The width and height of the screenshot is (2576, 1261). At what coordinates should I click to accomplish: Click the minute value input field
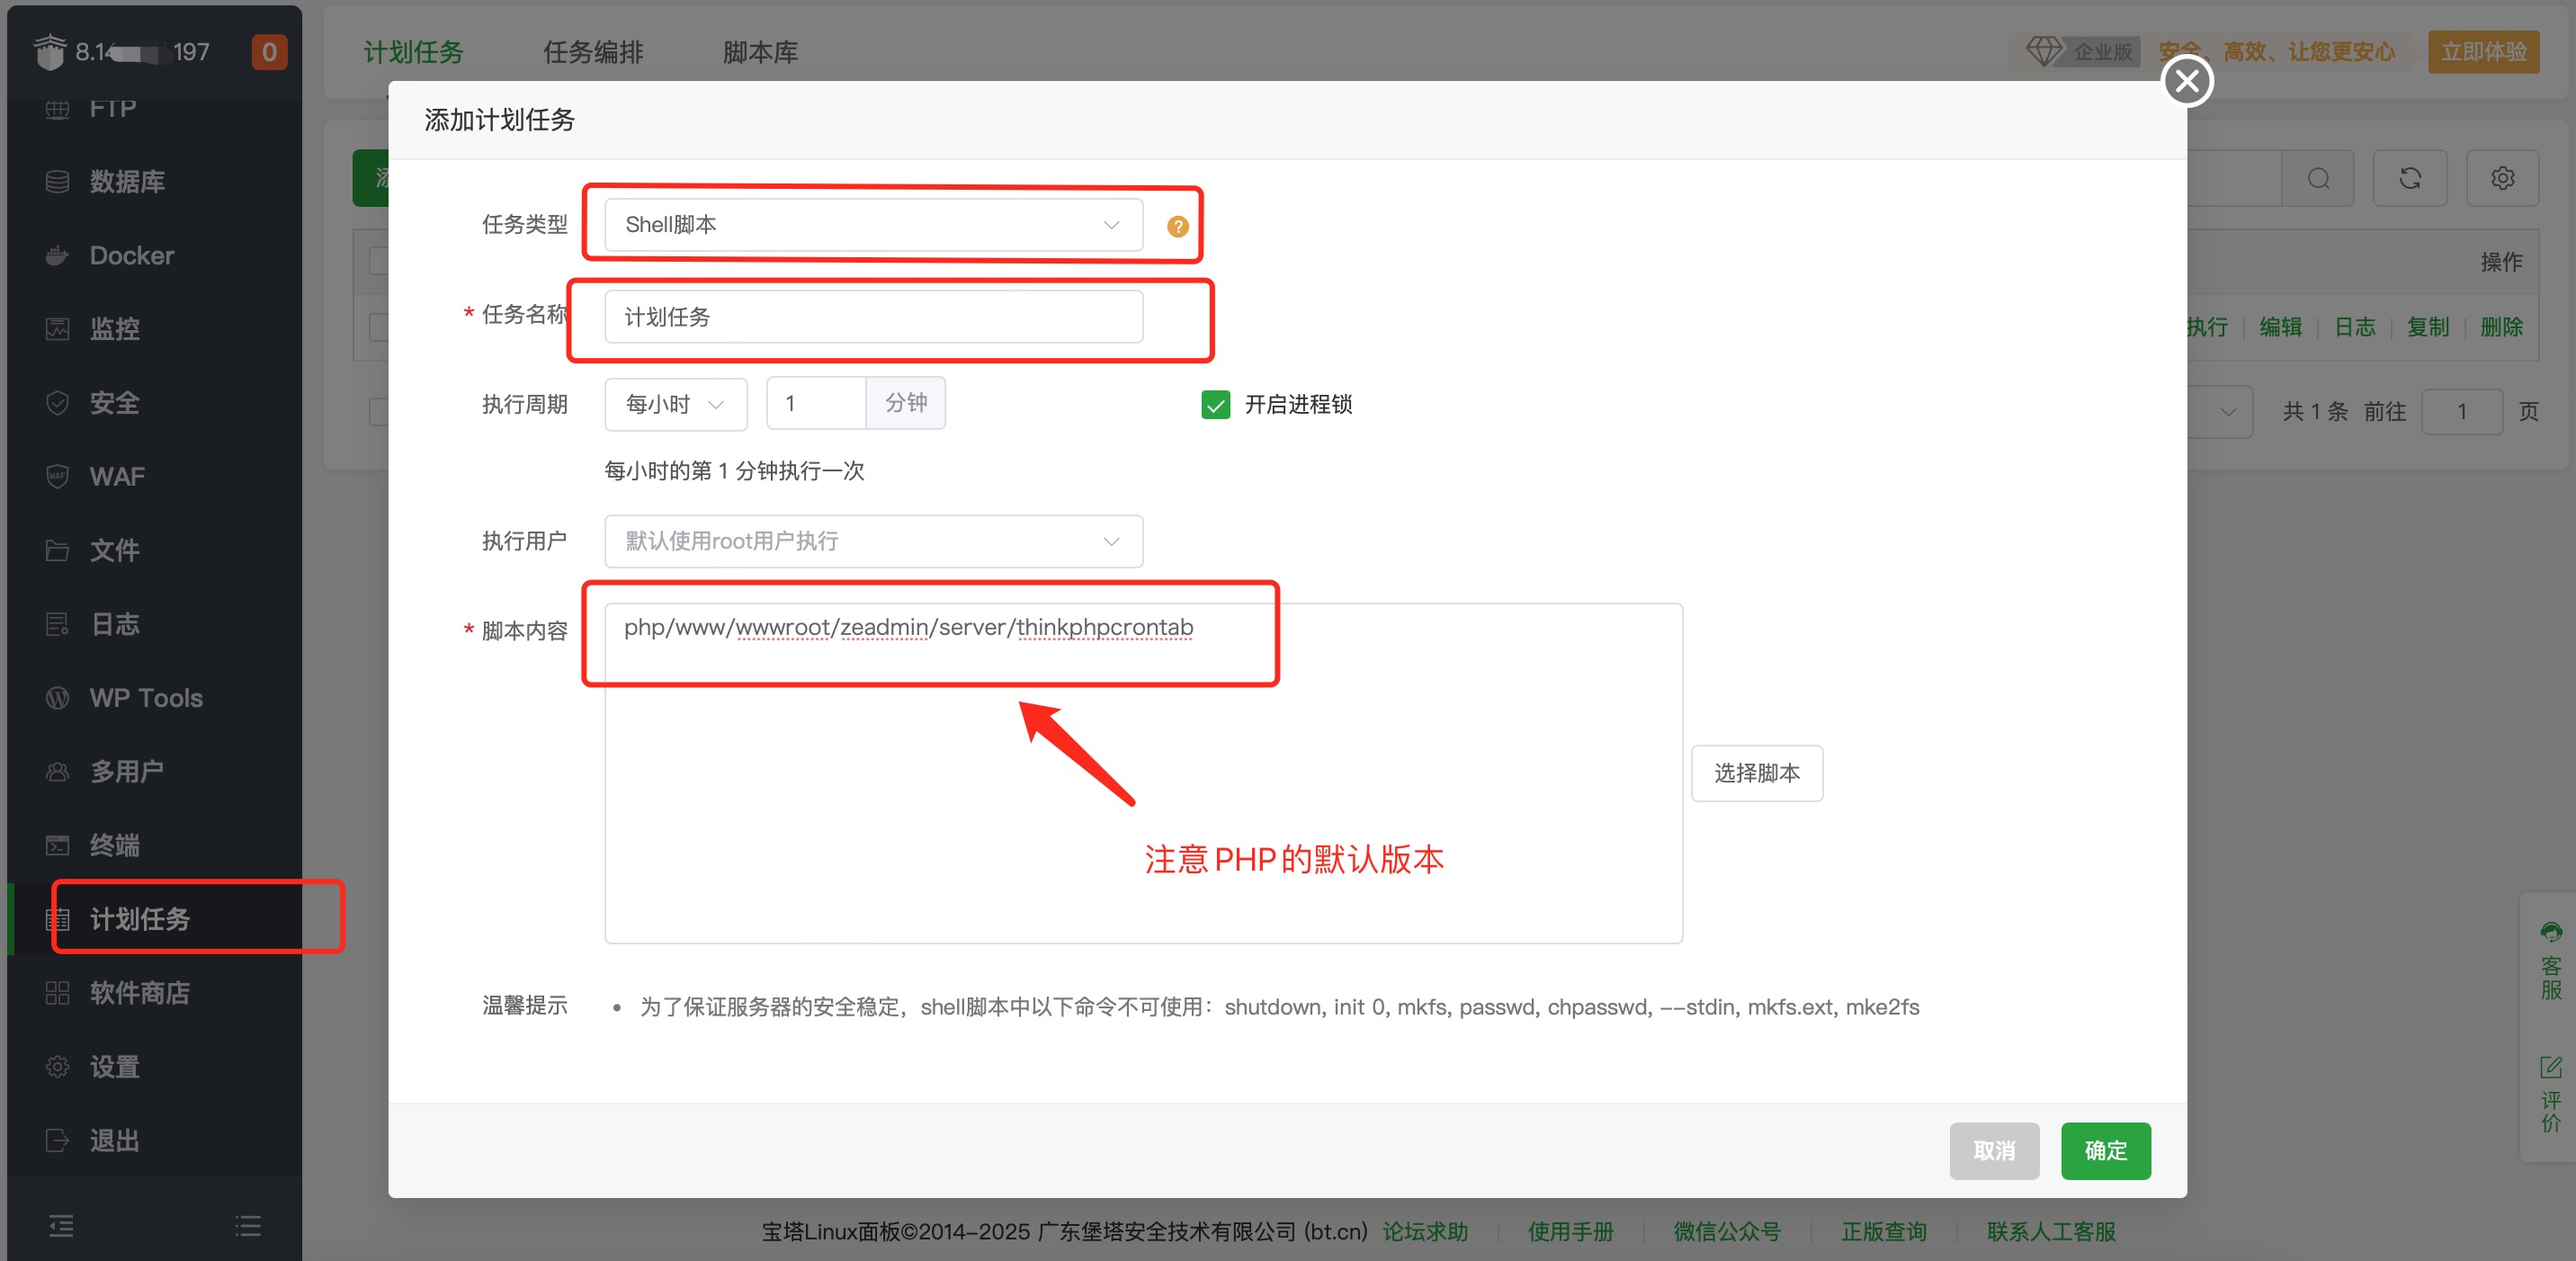point(815,404)
